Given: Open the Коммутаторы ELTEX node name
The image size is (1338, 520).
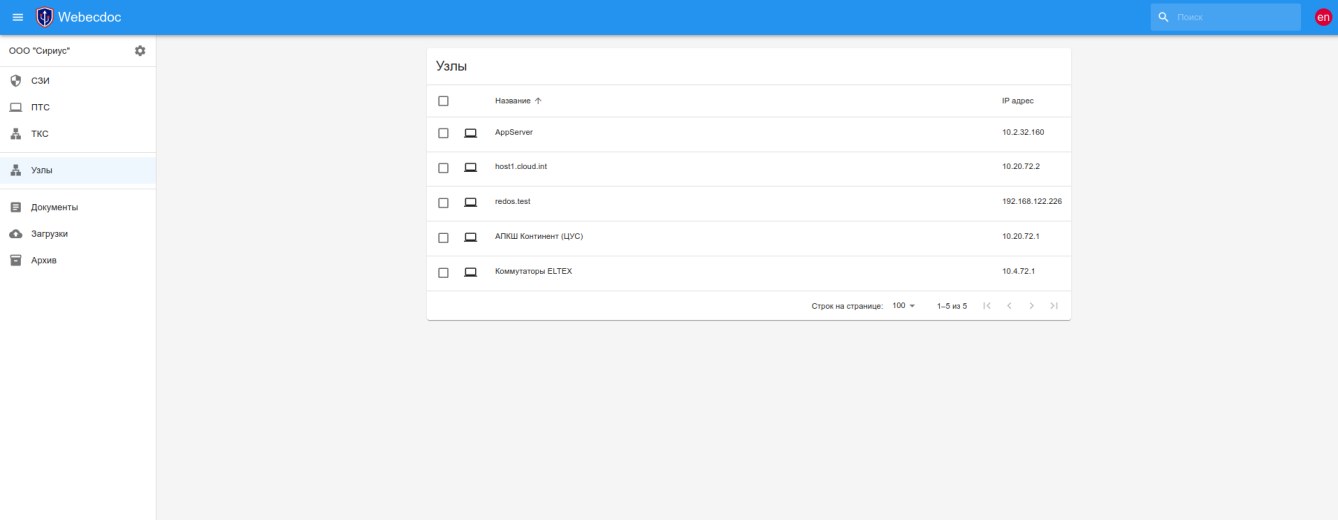Looking at the screenshot, I should pos(533,271).
